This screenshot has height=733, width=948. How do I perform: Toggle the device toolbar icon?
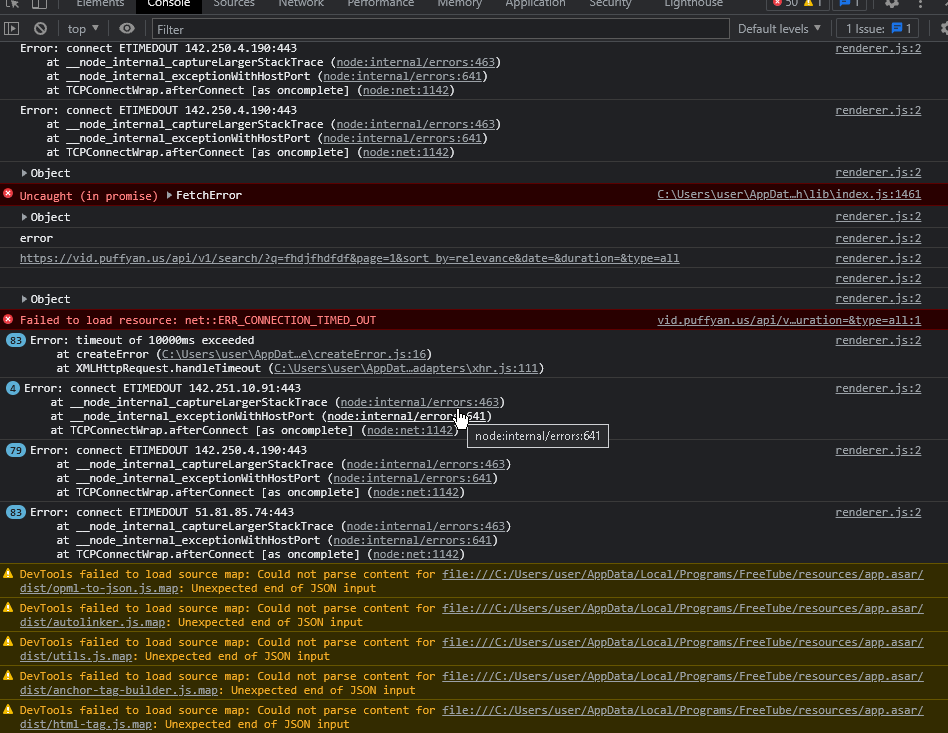[x=39, y=3]
